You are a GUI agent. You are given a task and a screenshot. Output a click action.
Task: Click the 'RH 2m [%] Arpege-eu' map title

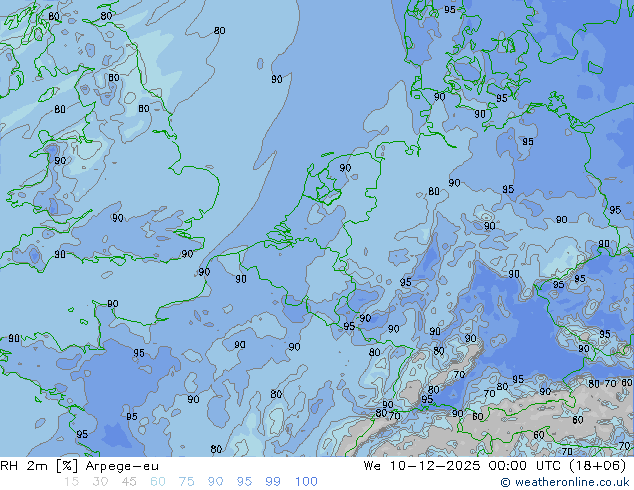[80, 466]
